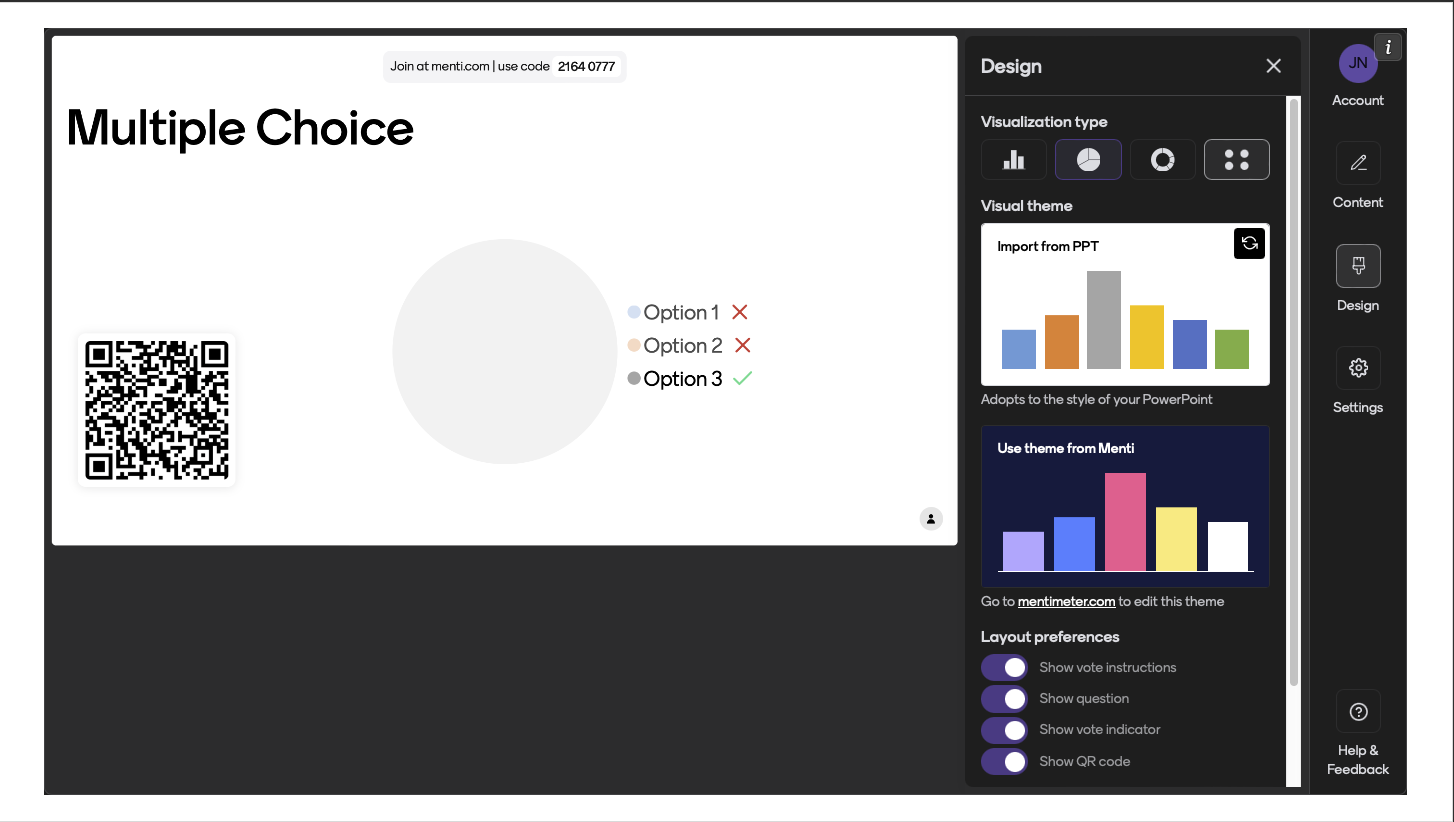Click the info icon in top corner
The height and width of the screenshot is (822, 1454).
pos(1388,47)
